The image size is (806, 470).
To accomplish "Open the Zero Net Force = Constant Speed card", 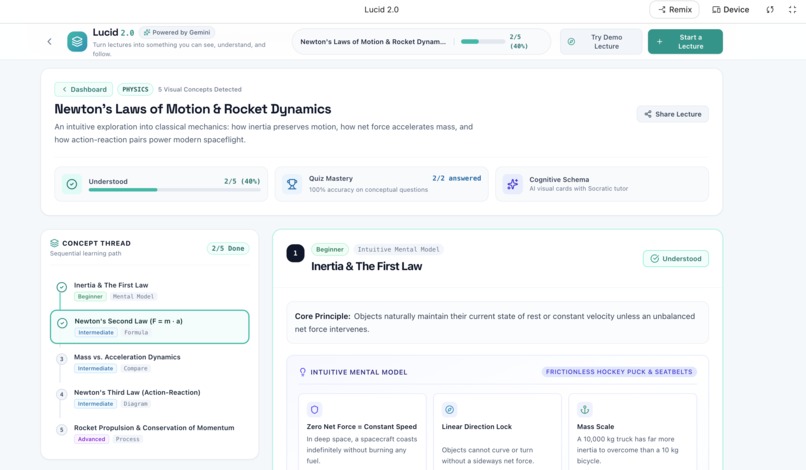I will point(362,432).
